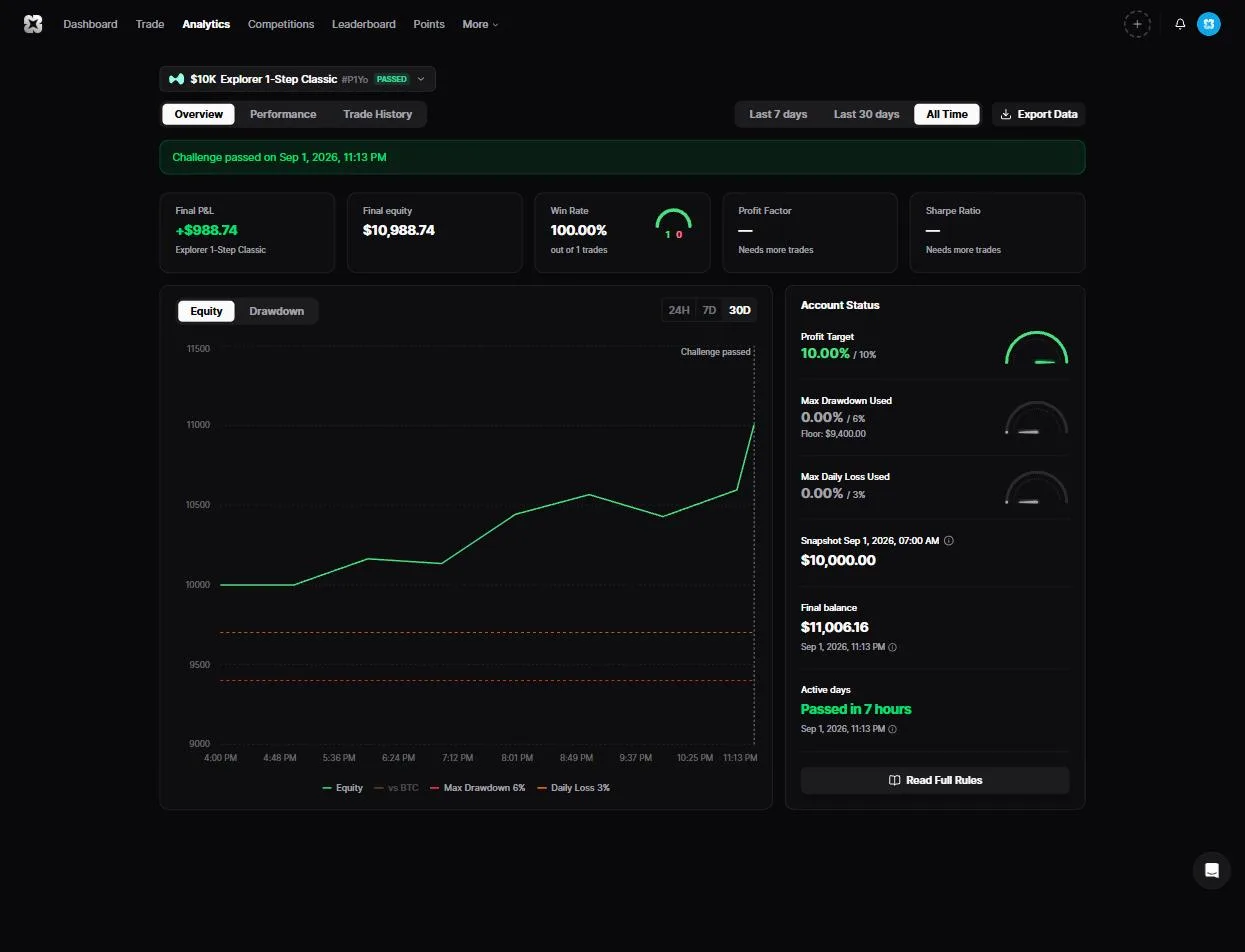Toggle the vs BTC legend series
Image resolution: width=1245 pixels, height=952 pixels.
397,788
